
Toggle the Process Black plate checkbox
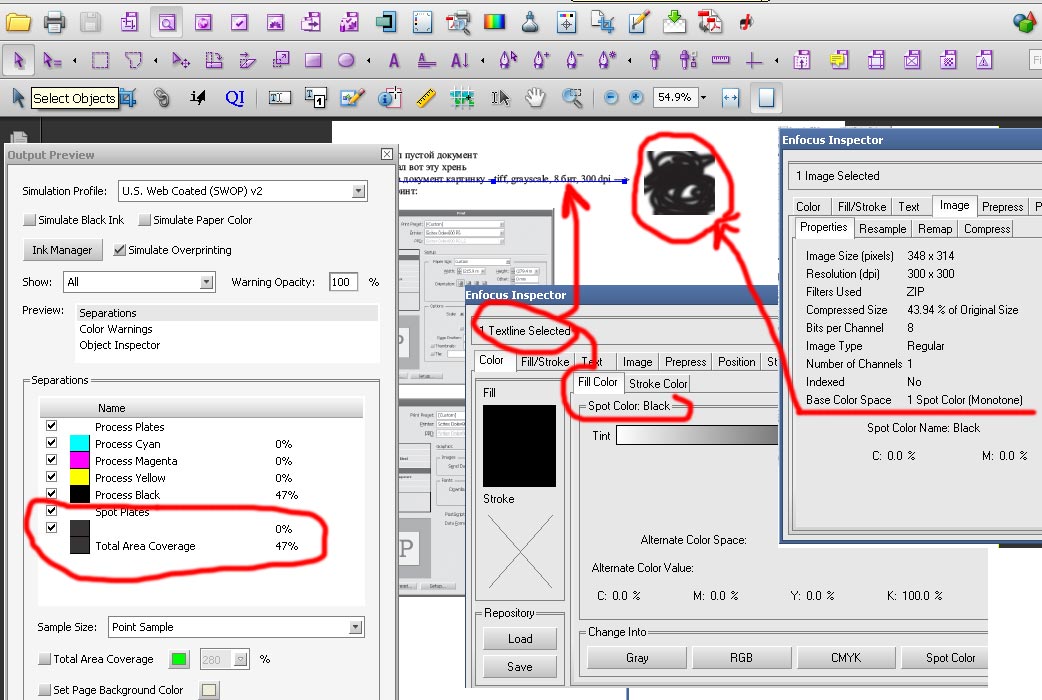point(52,493)
